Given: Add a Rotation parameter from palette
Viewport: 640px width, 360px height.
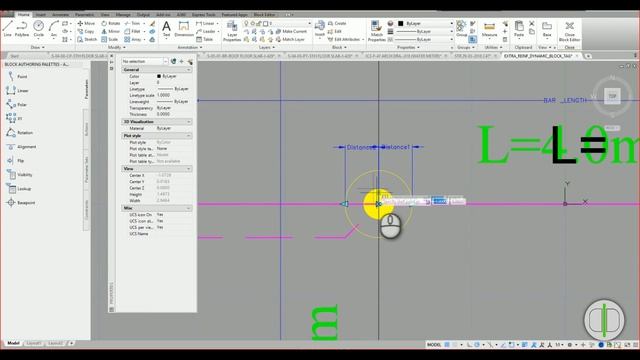Looking at the screenshot, I should (x=20, y=132).
